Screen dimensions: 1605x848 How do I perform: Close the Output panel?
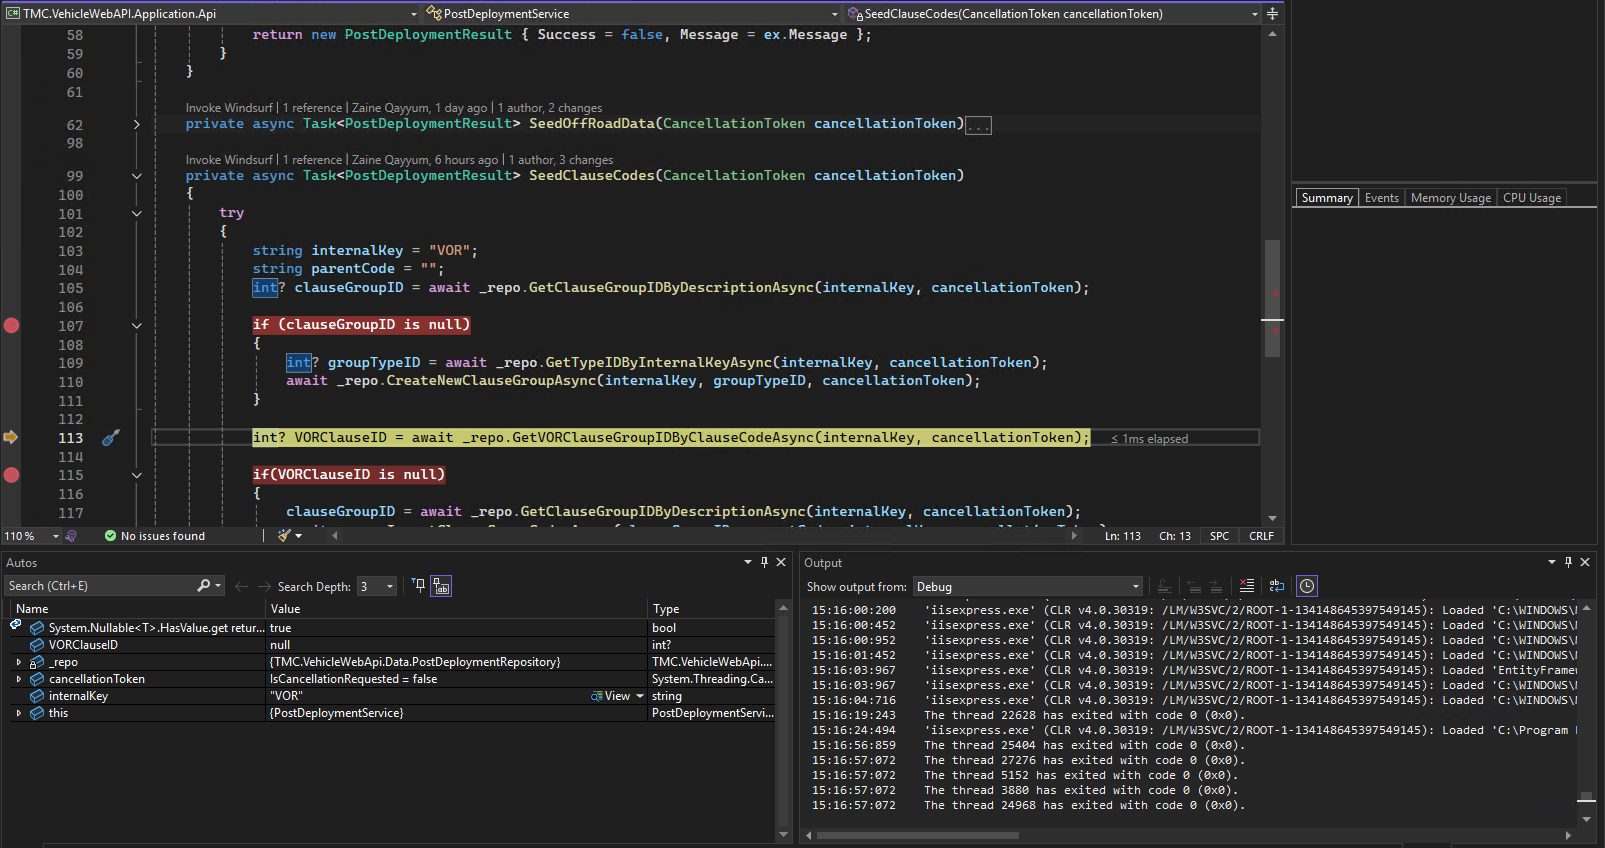pos(1585,562)
